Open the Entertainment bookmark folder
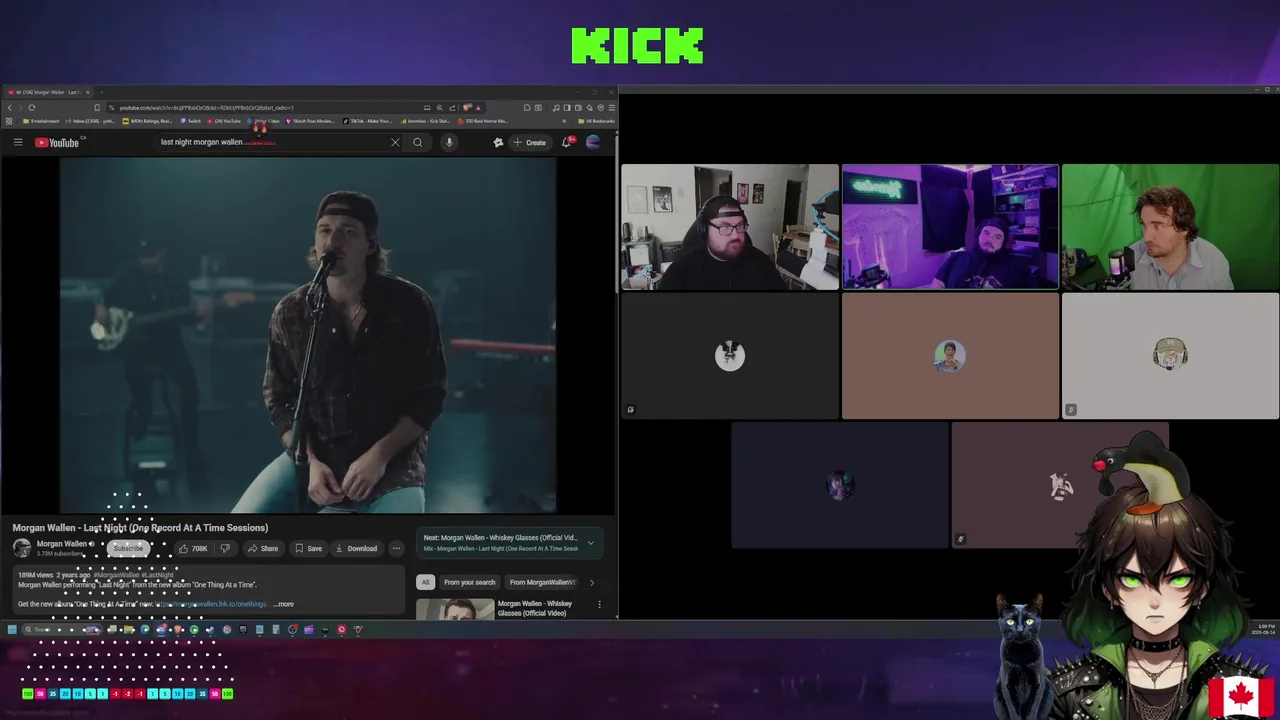This screenshot has width=1280, height=720. coord(41,121)
